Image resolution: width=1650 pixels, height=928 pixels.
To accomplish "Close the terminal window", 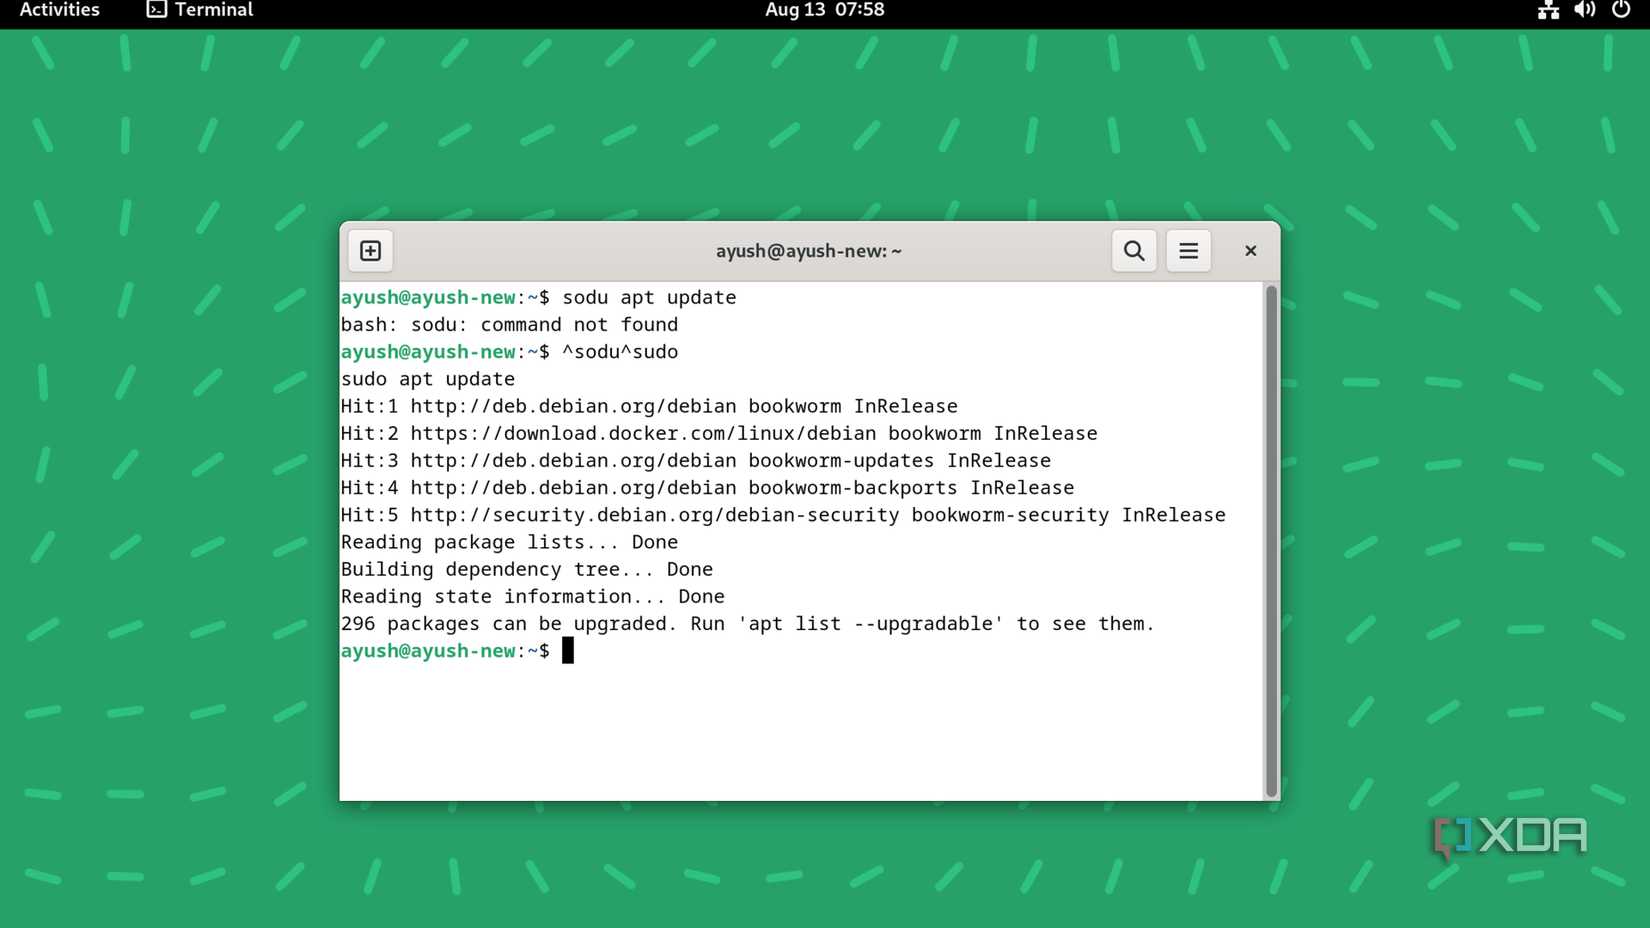I will click(x=1250, y=250).
